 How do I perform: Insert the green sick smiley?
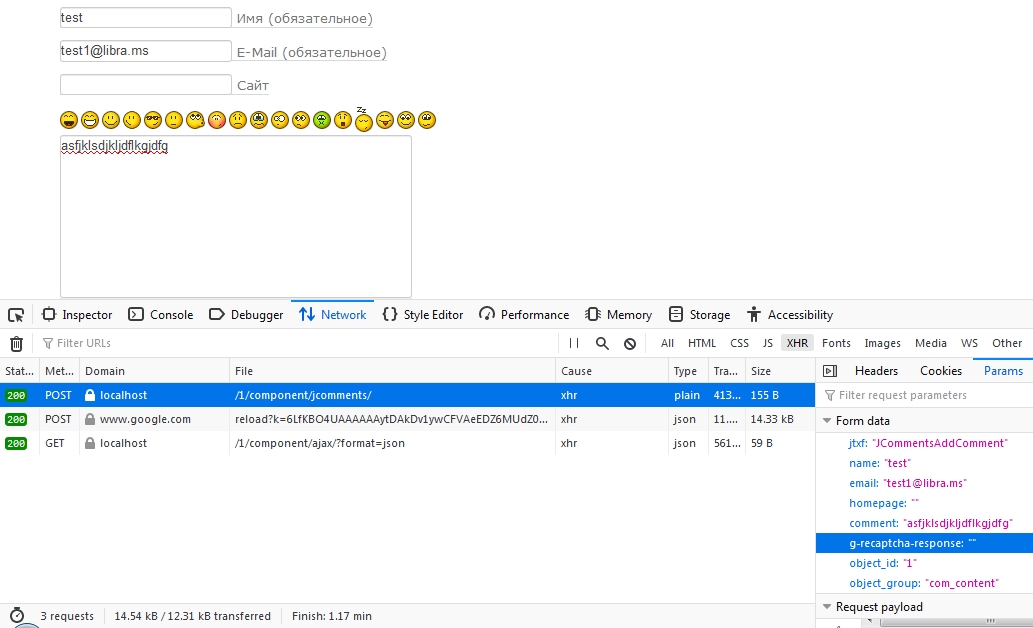321,120
